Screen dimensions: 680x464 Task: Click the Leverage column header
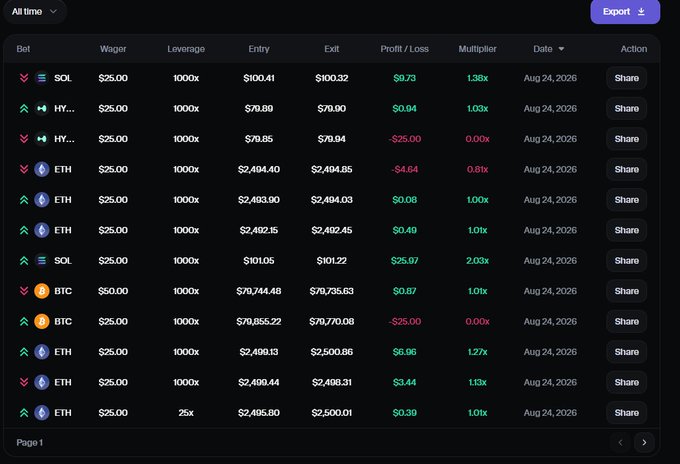186,49
